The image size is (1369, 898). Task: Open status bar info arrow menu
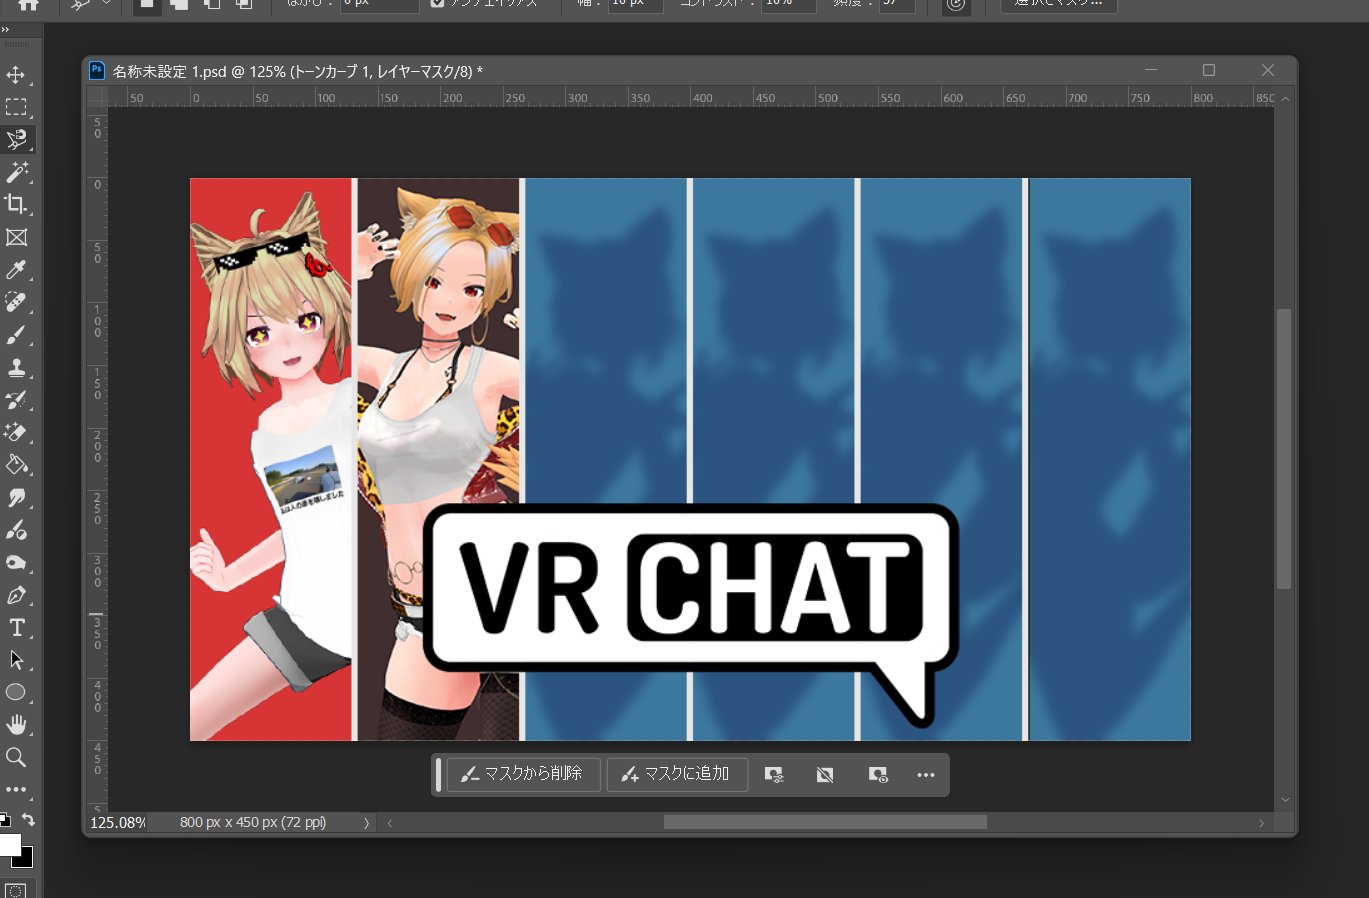coord(366,823)
